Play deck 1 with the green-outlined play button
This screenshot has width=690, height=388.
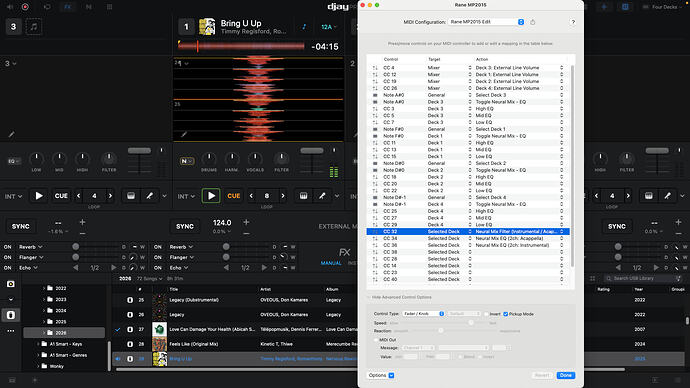[211, 196]
